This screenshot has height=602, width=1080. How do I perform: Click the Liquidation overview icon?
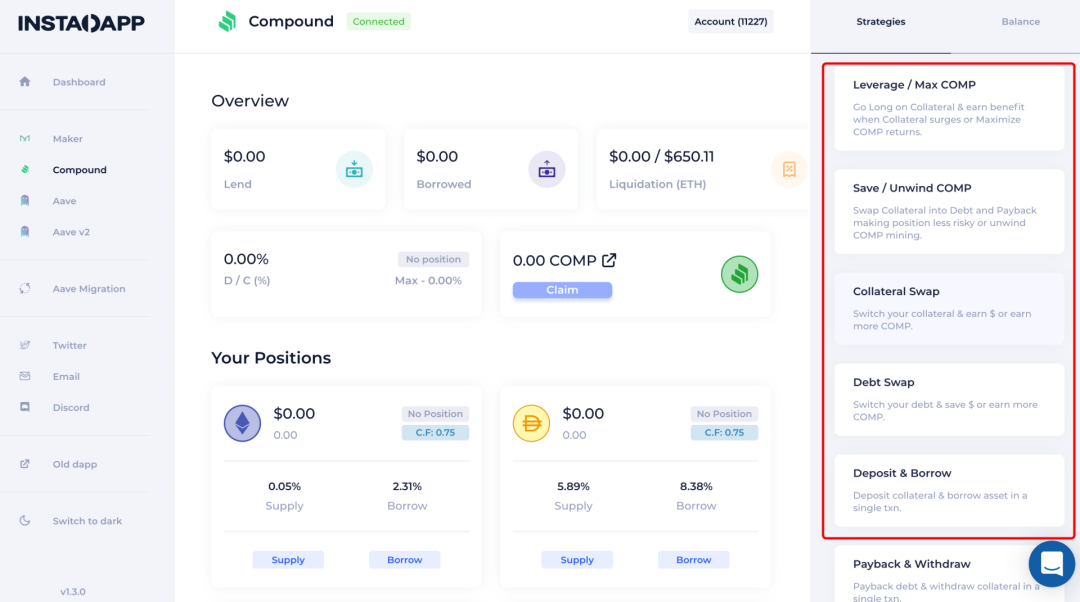click(x=788, y=169)
